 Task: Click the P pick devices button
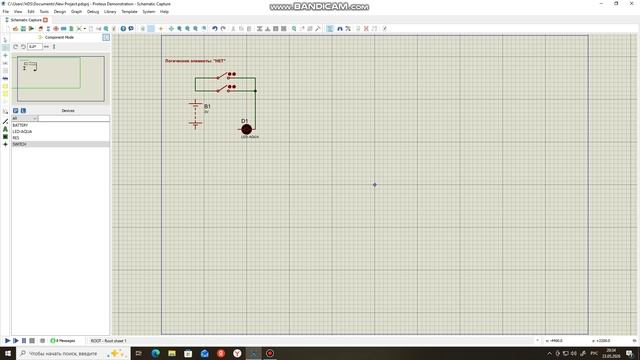[16, 111]
